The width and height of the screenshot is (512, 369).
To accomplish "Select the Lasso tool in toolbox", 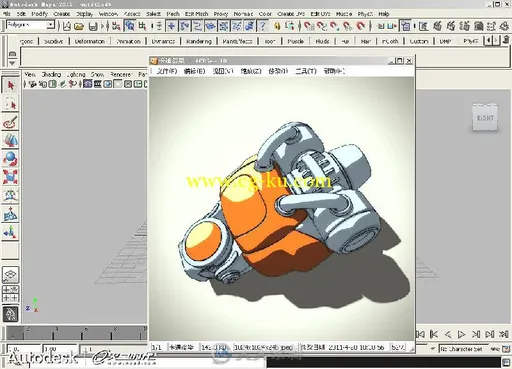I will (10, 104).
